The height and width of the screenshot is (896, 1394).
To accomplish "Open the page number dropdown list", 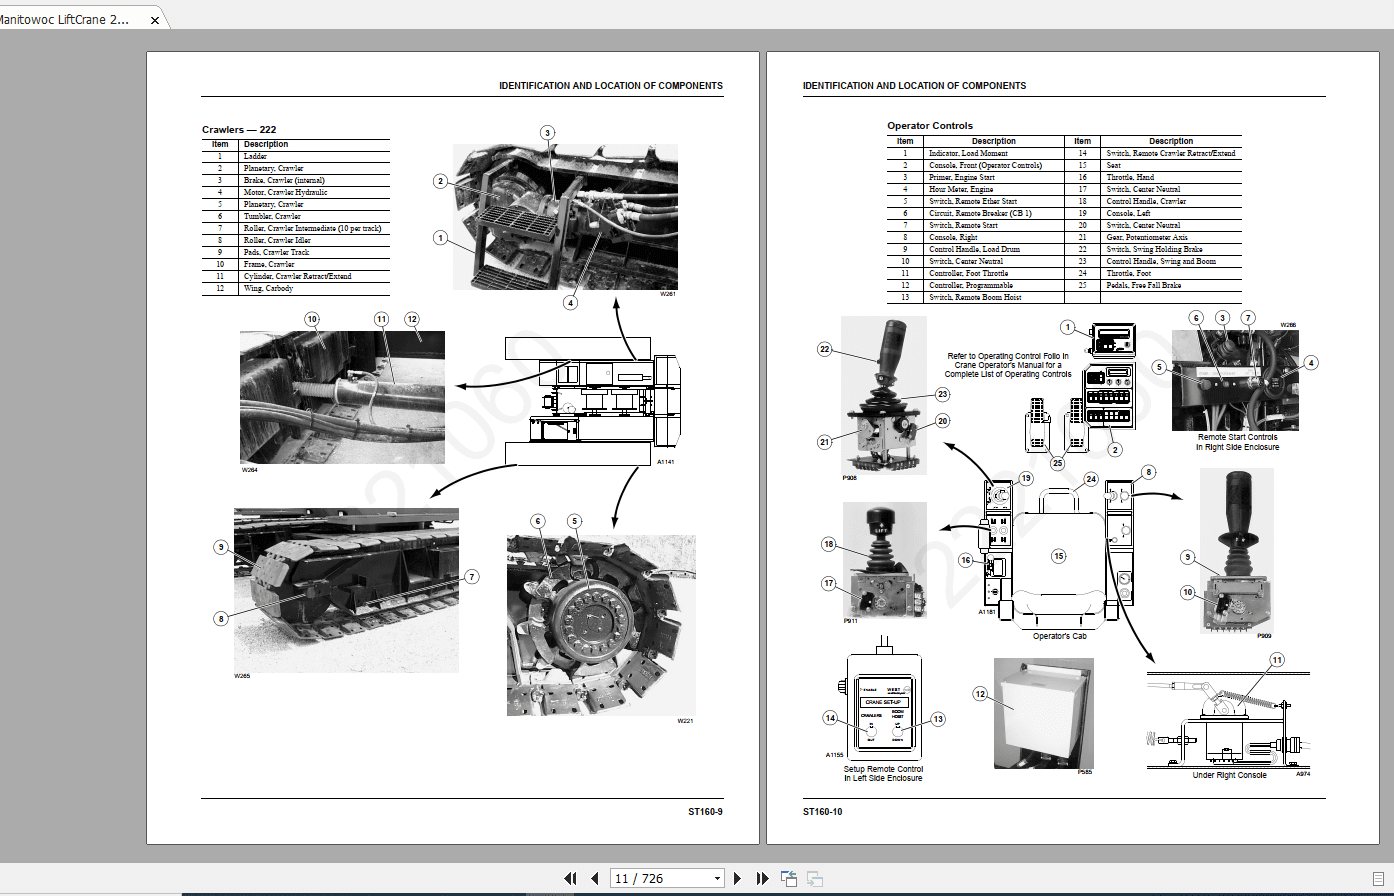I will pos(719,877).
